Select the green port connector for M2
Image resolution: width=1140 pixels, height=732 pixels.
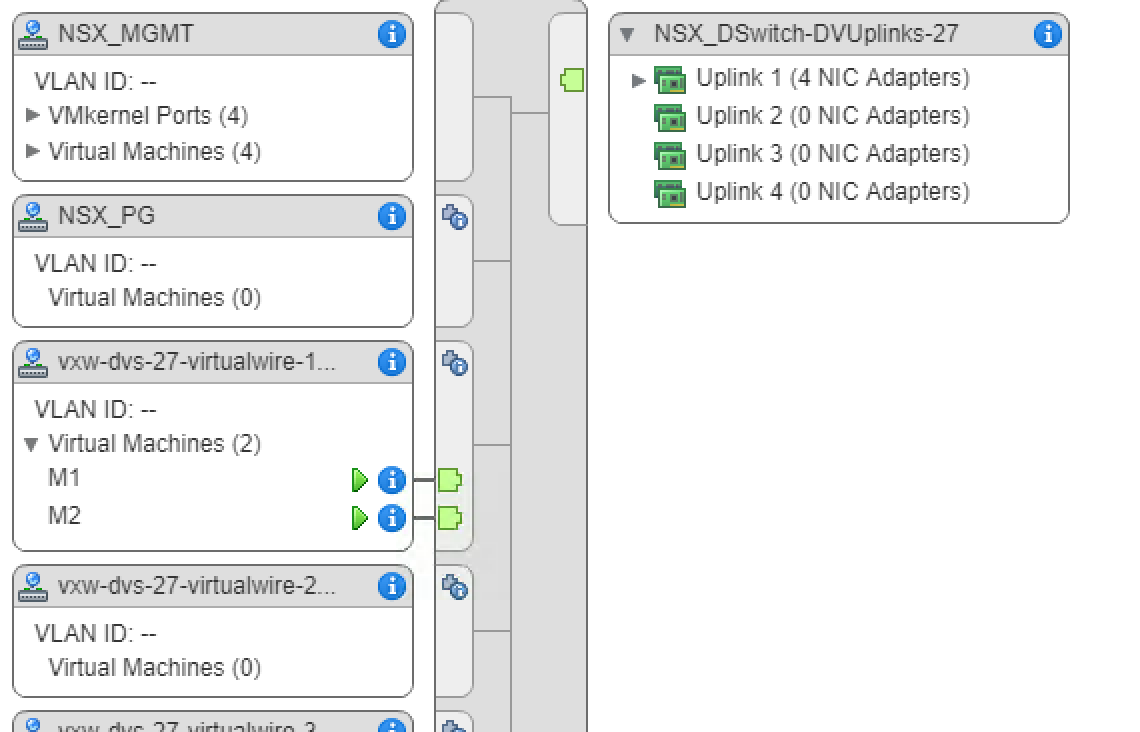click(x=450, y=518)
